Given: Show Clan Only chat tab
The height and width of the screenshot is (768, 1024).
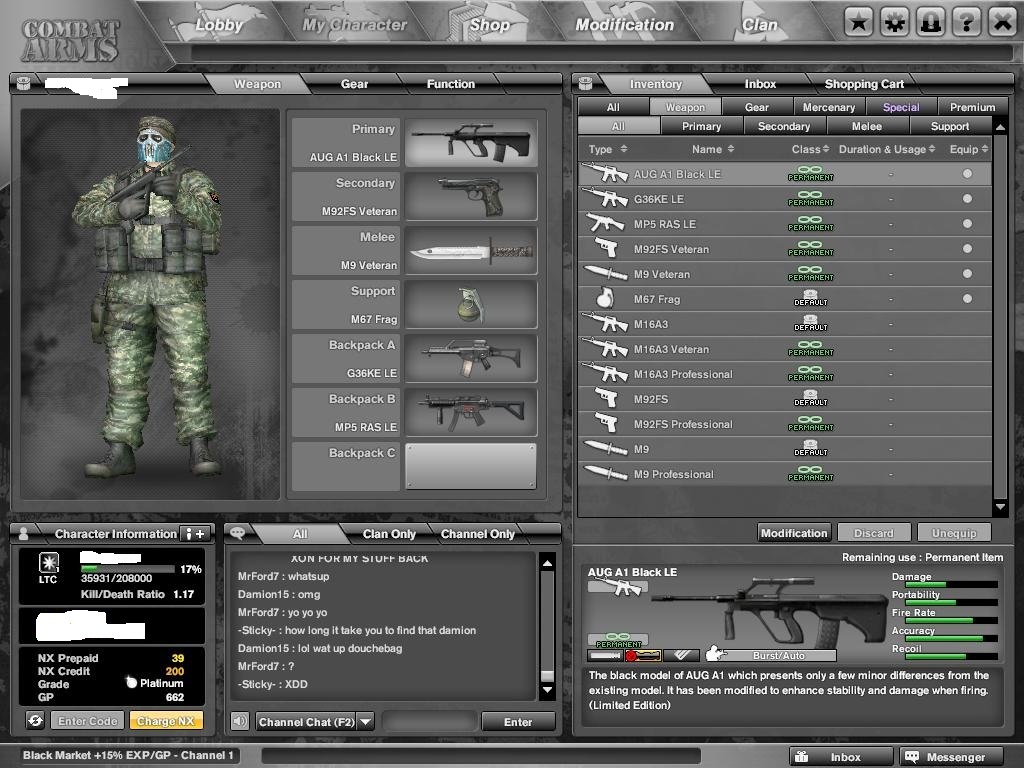Looking at the screenshot, I should click(389, 534).
